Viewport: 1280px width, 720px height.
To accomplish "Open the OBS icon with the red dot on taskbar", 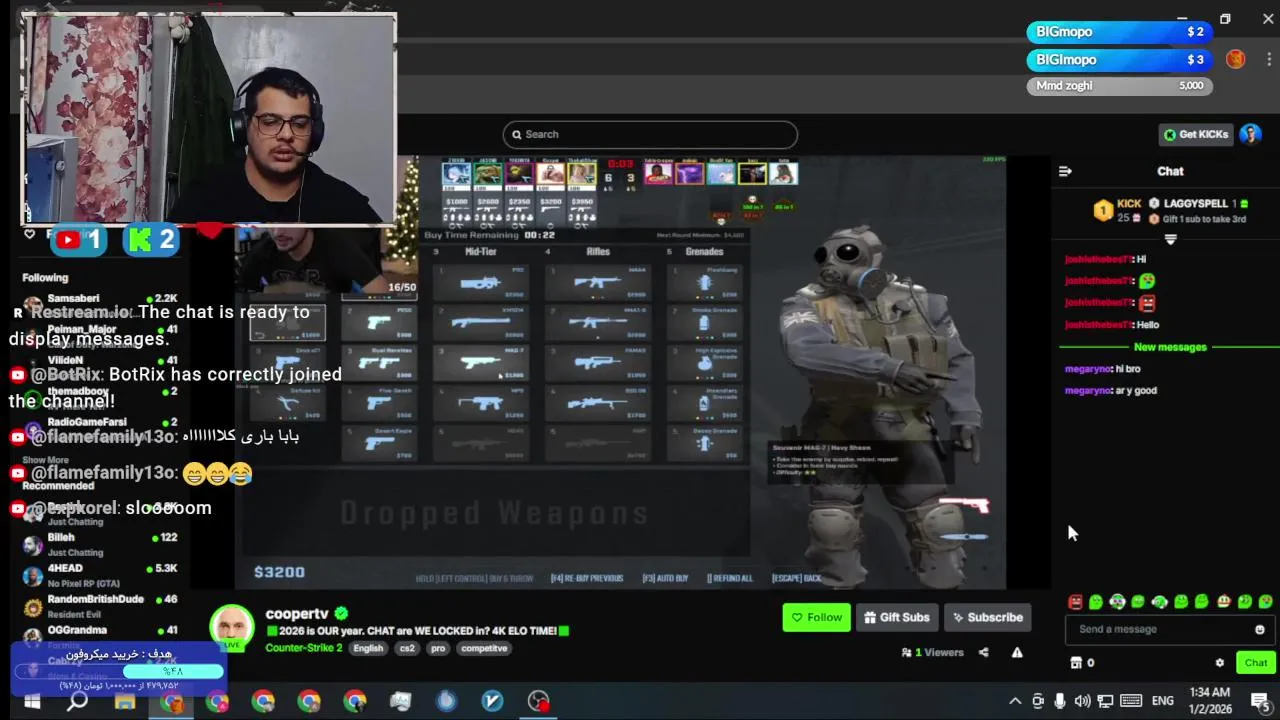I will [539, 701].
